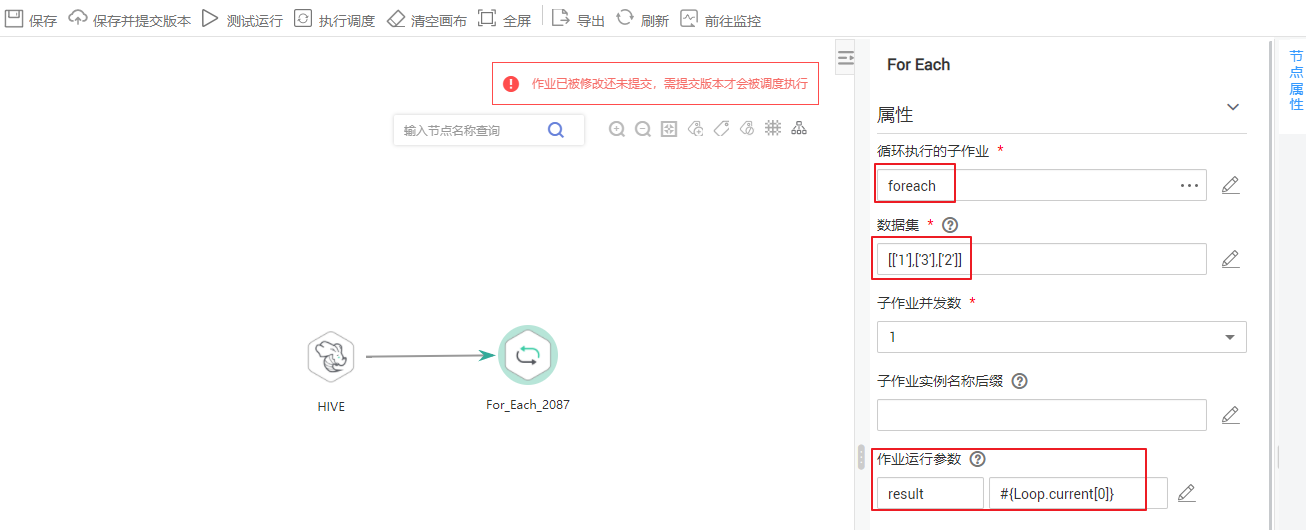Click the result parameter name field
1306x530 pixels.
coord(931,493)
